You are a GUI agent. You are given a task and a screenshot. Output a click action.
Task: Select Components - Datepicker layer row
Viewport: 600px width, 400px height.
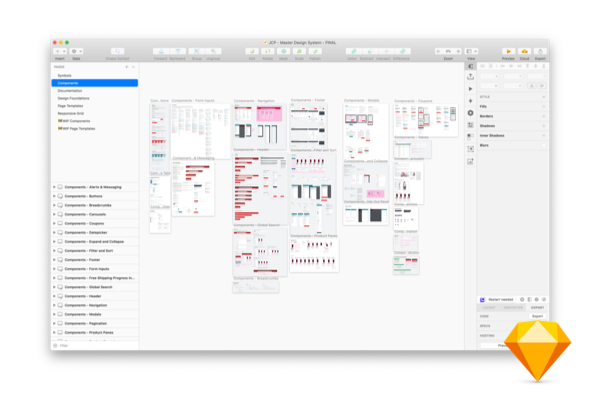(95, 233)
